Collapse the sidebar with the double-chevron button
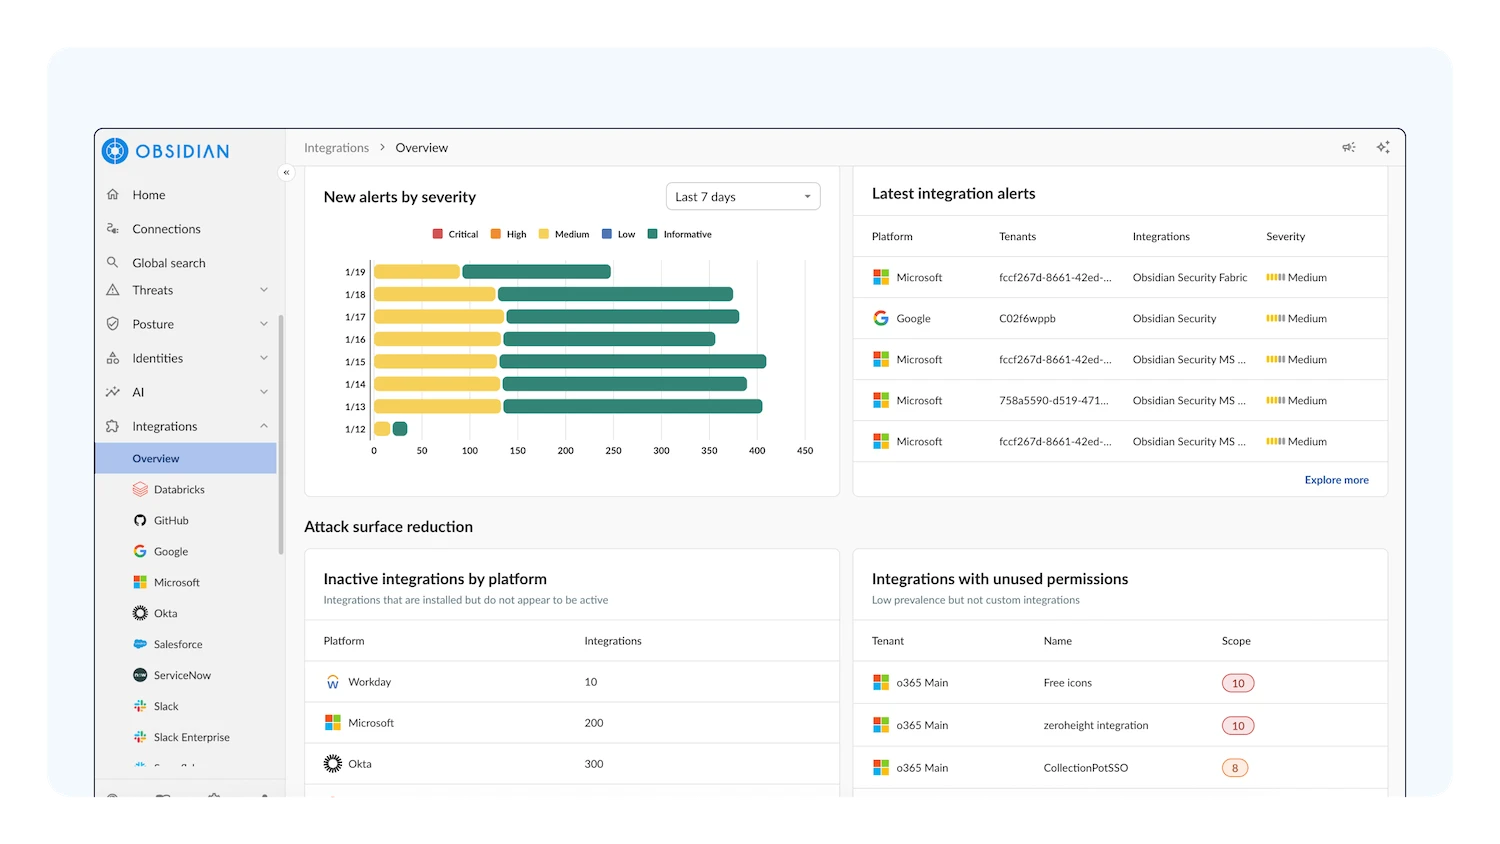The height and width of the screenshot is (844, 1500). (x=287, y=172)
